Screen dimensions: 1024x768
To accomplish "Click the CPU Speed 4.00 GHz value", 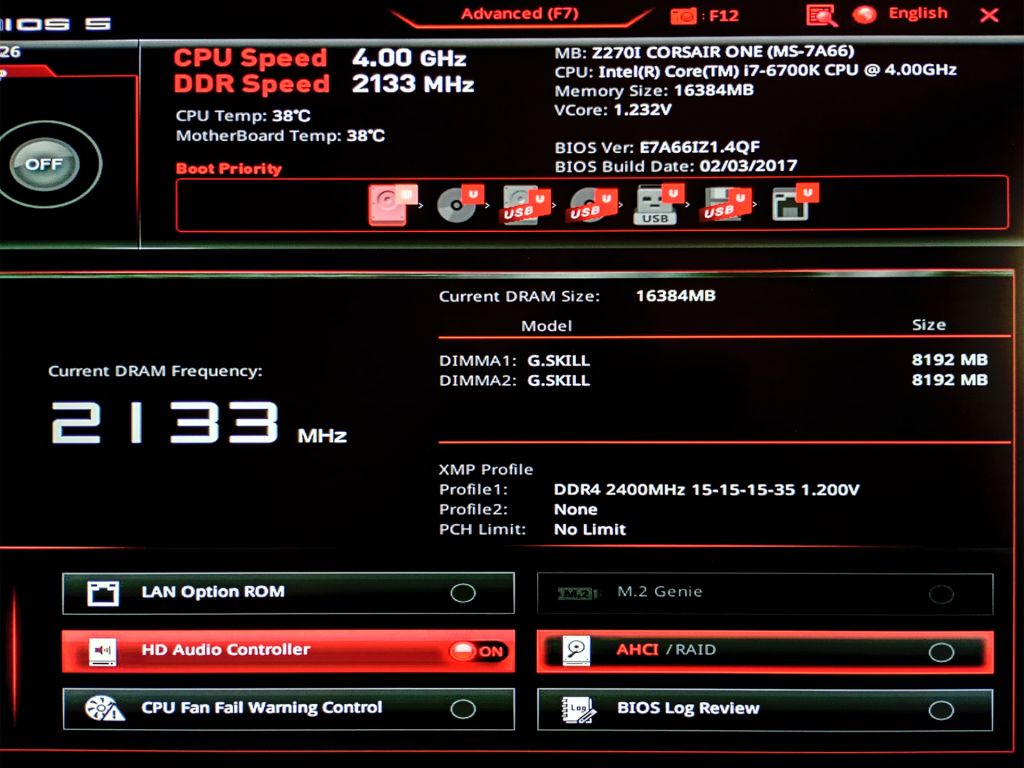I will tap(409, 58).
